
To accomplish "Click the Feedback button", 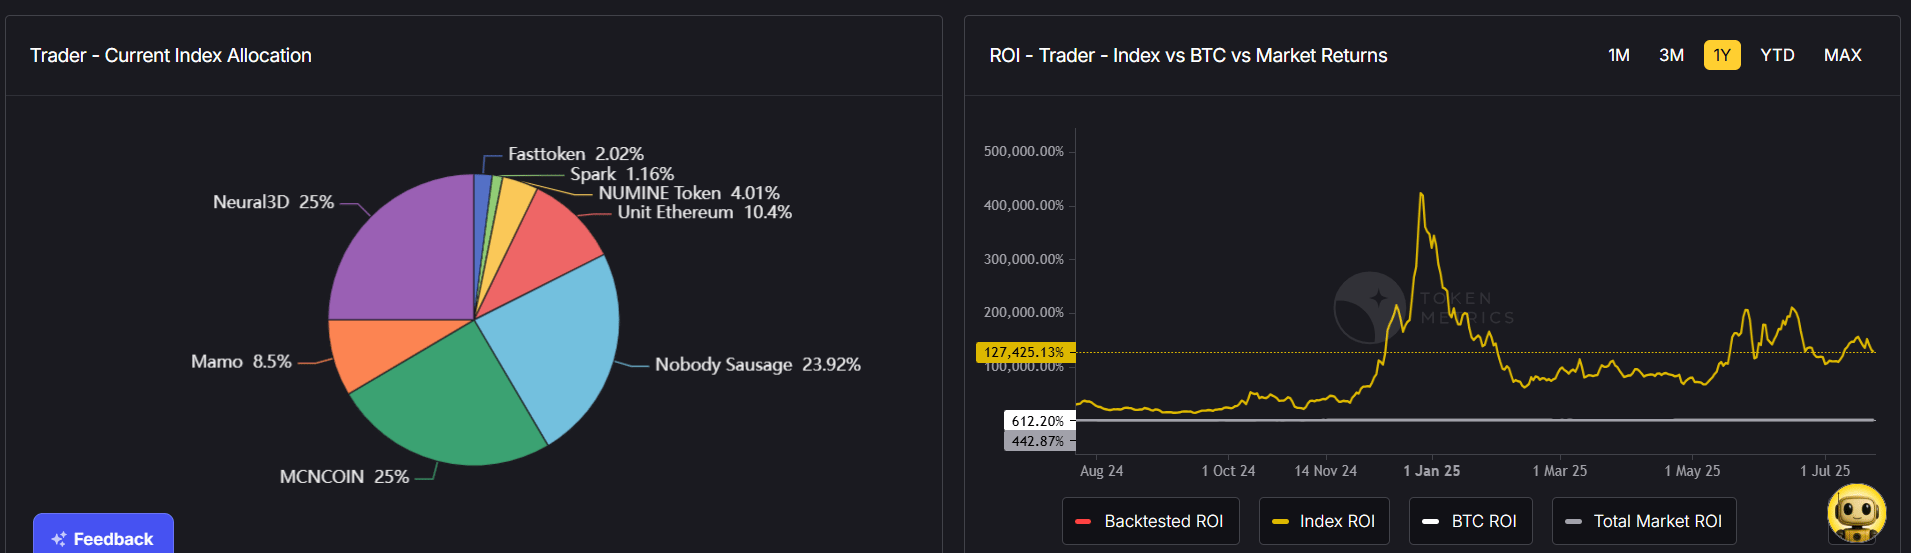I will pos(103,538).
